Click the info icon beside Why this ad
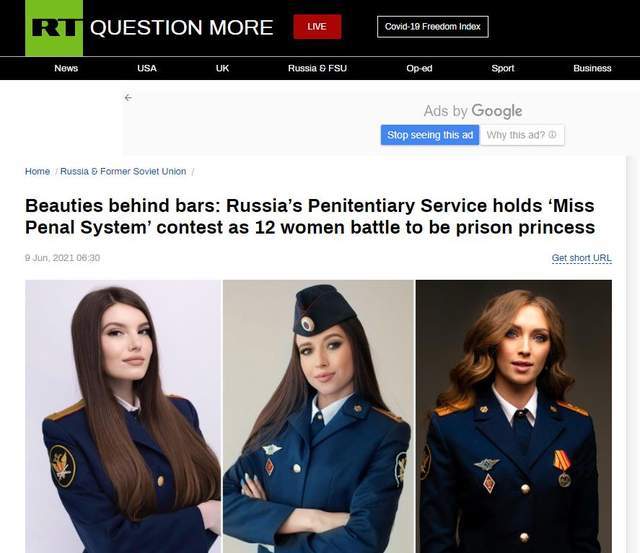Viewport: 640px width, 553px height. pos(552,135)
